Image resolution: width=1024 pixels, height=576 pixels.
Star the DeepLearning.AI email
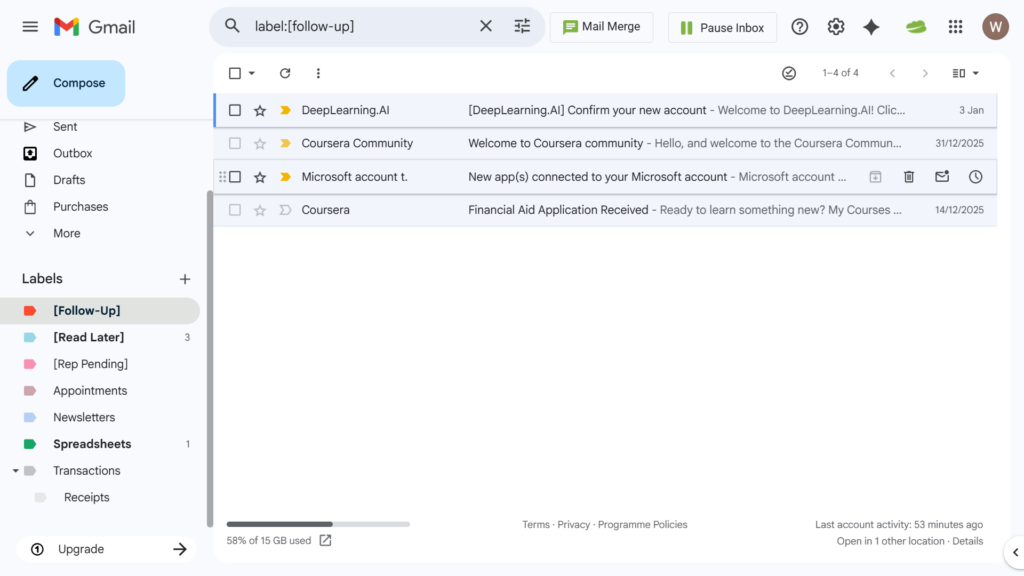260,110
